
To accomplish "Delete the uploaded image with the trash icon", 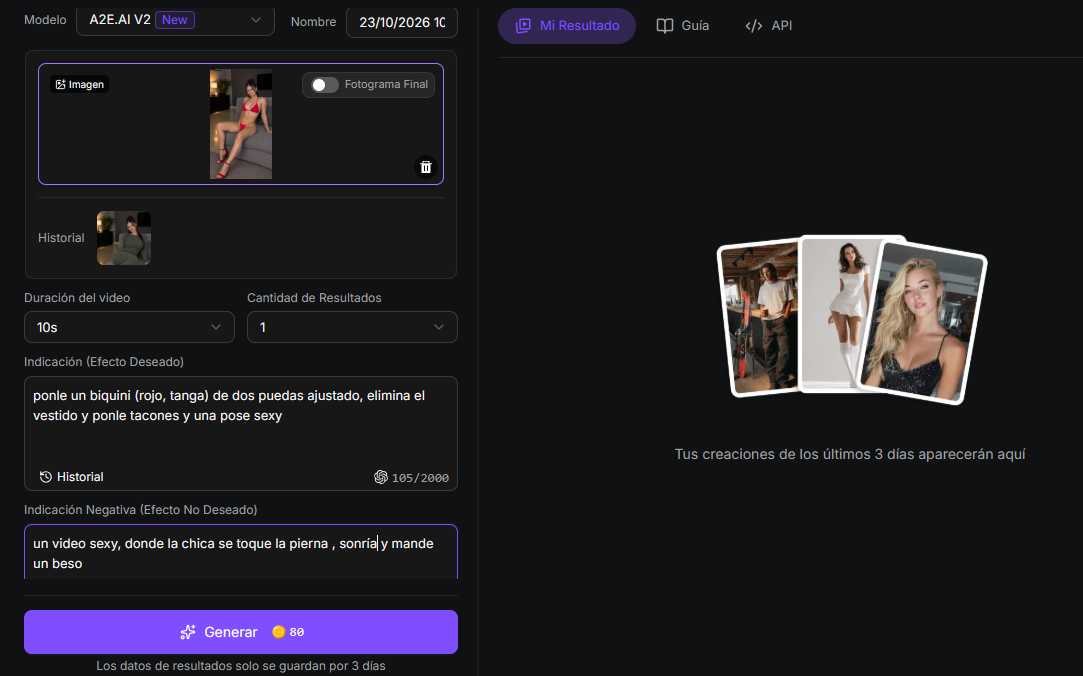I will (x=425, y=167).
